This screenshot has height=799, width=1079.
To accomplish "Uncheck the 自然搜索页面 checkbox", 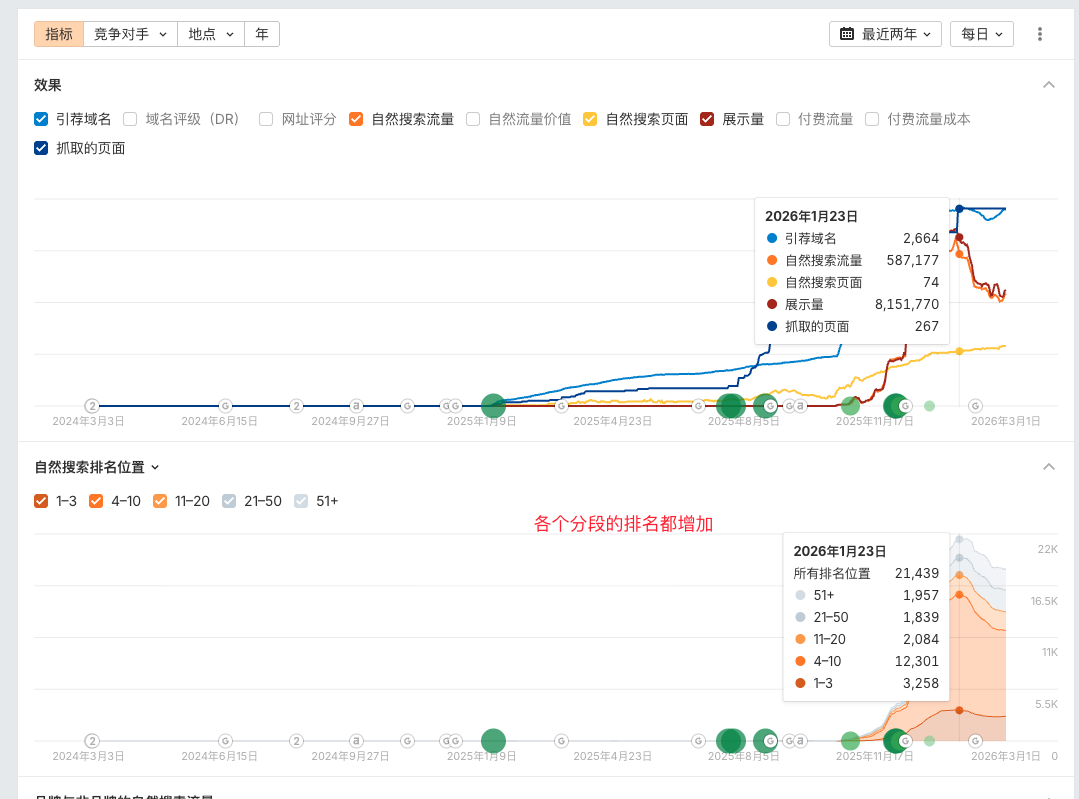I will (x=590, y=119).
